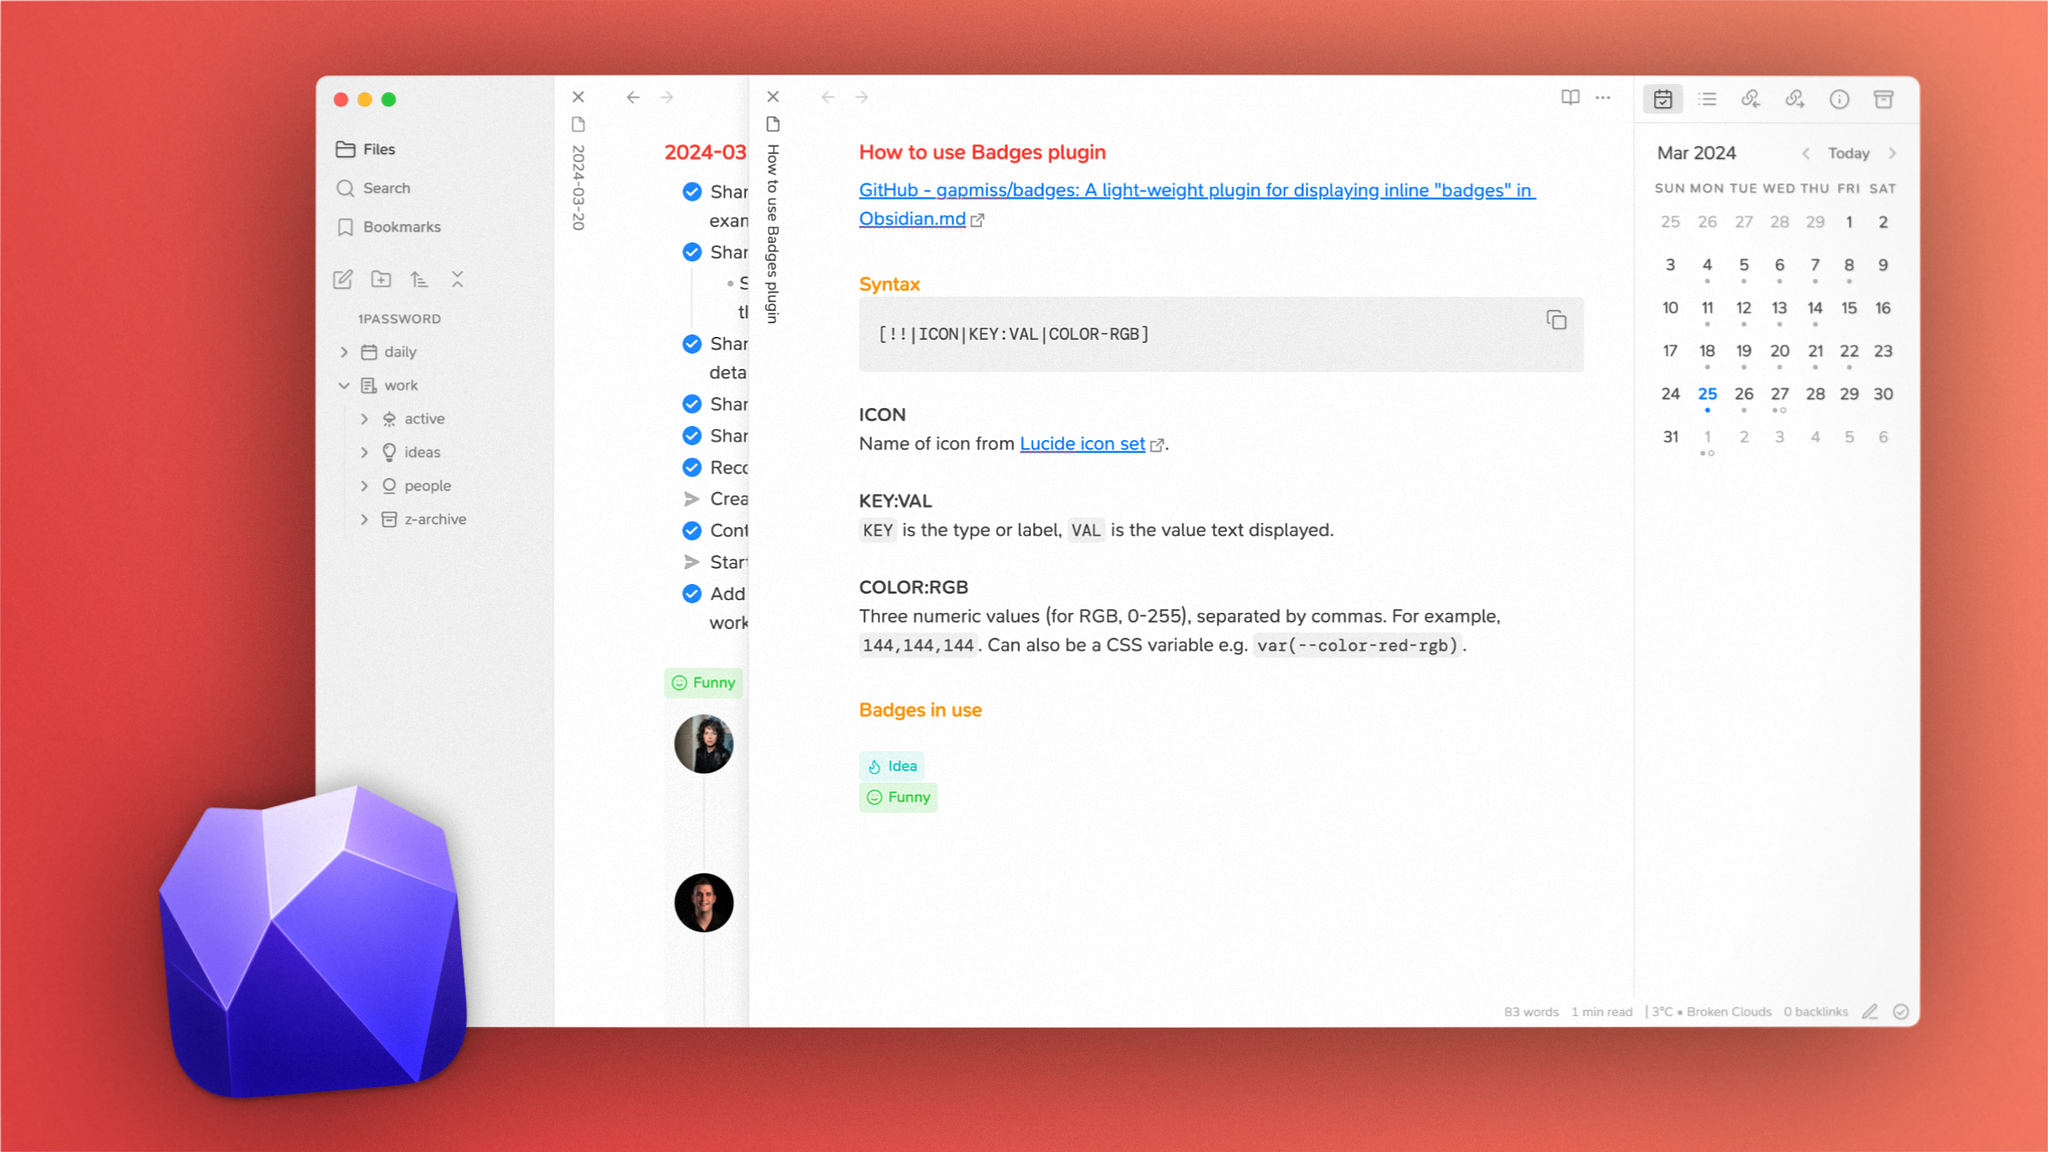Image resolution: width=2048 pixels, height=1152 pixels.
Task: Click the archive/trash icon in toolbar
Action: pos(1885,98)
